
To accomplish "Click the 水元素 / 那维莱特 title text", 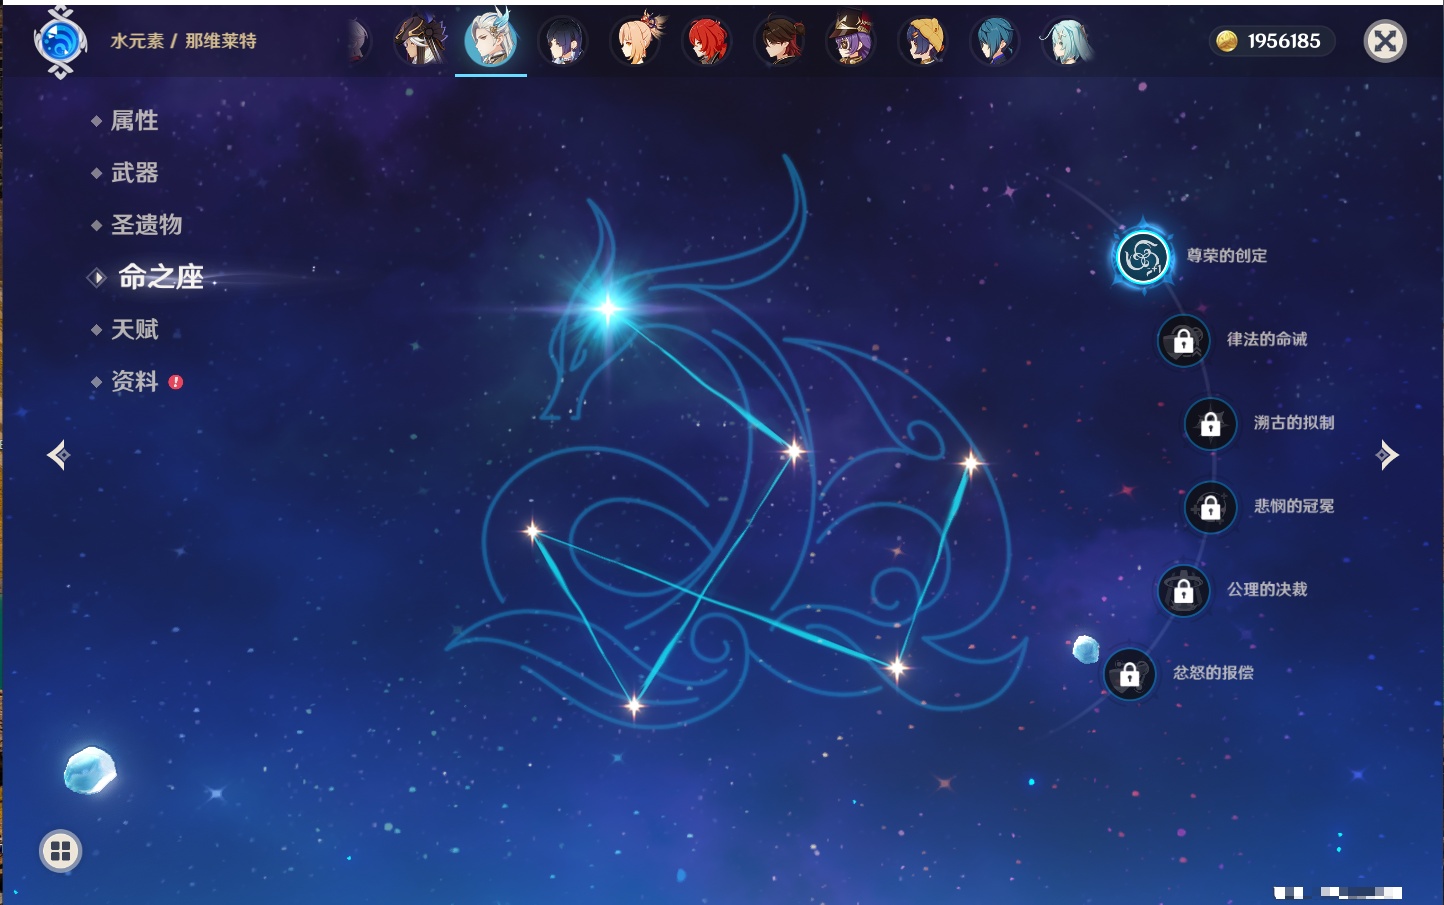I will tap(183, 41).
